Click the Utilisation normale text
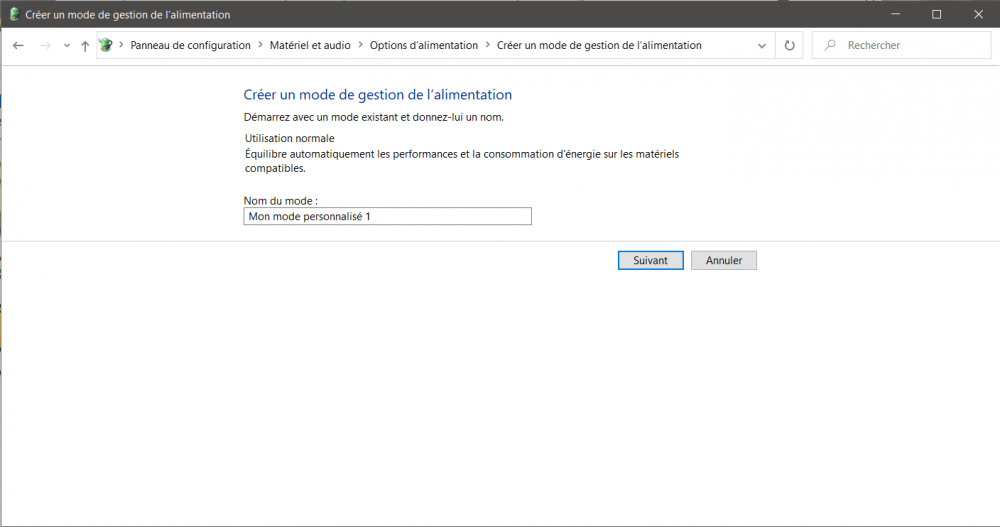 (x=290, y=138)
